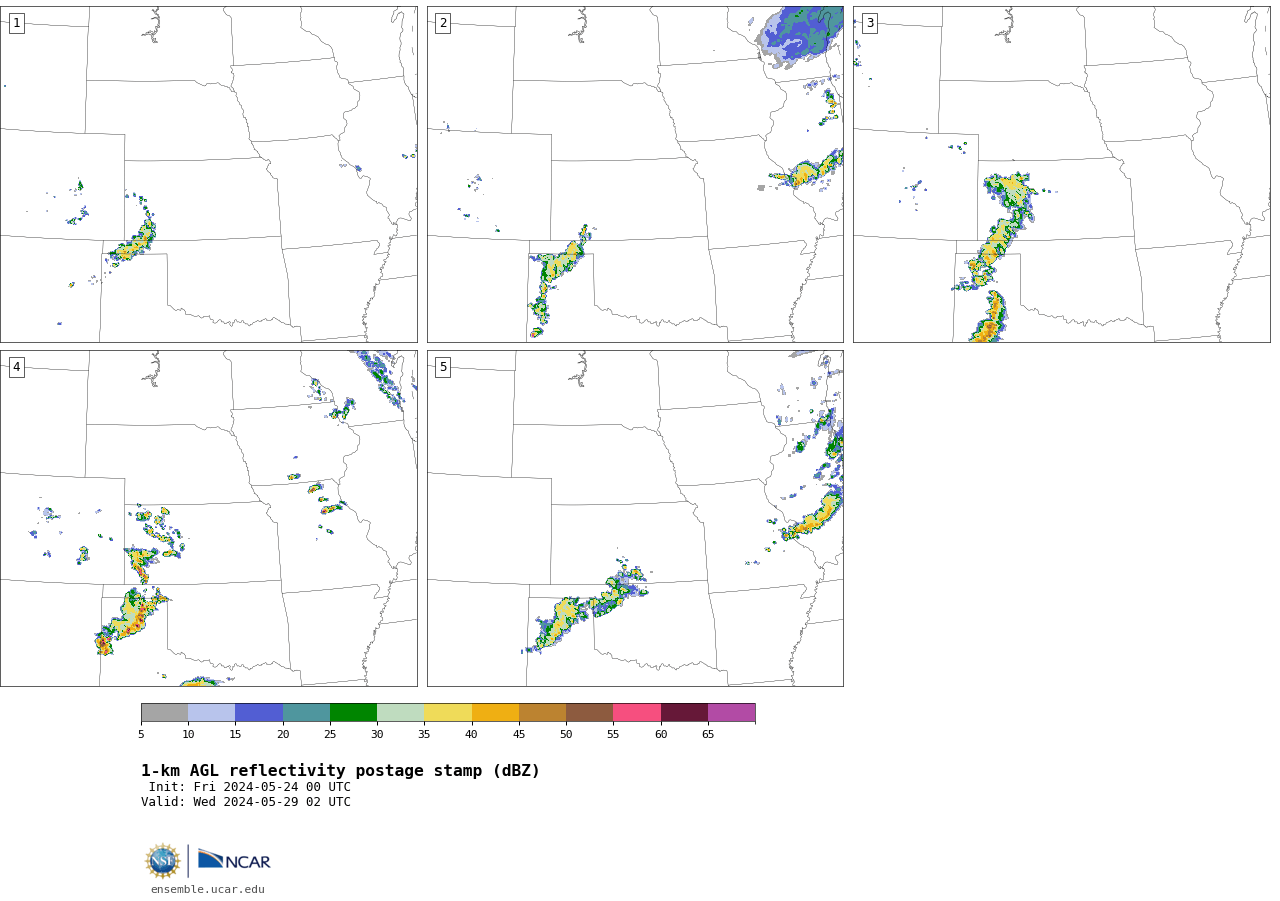Click the panel number 2 label
The width and height of the screenshot is (1280, 901).
click(443, 23)
